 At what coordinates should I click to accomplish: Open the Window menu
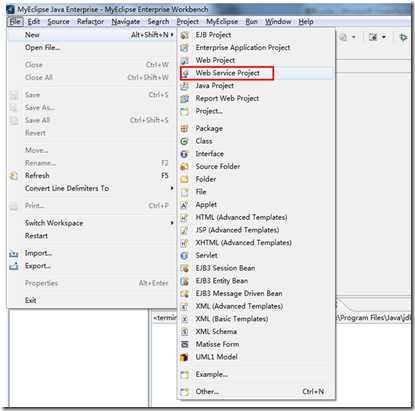pos(278,22)
